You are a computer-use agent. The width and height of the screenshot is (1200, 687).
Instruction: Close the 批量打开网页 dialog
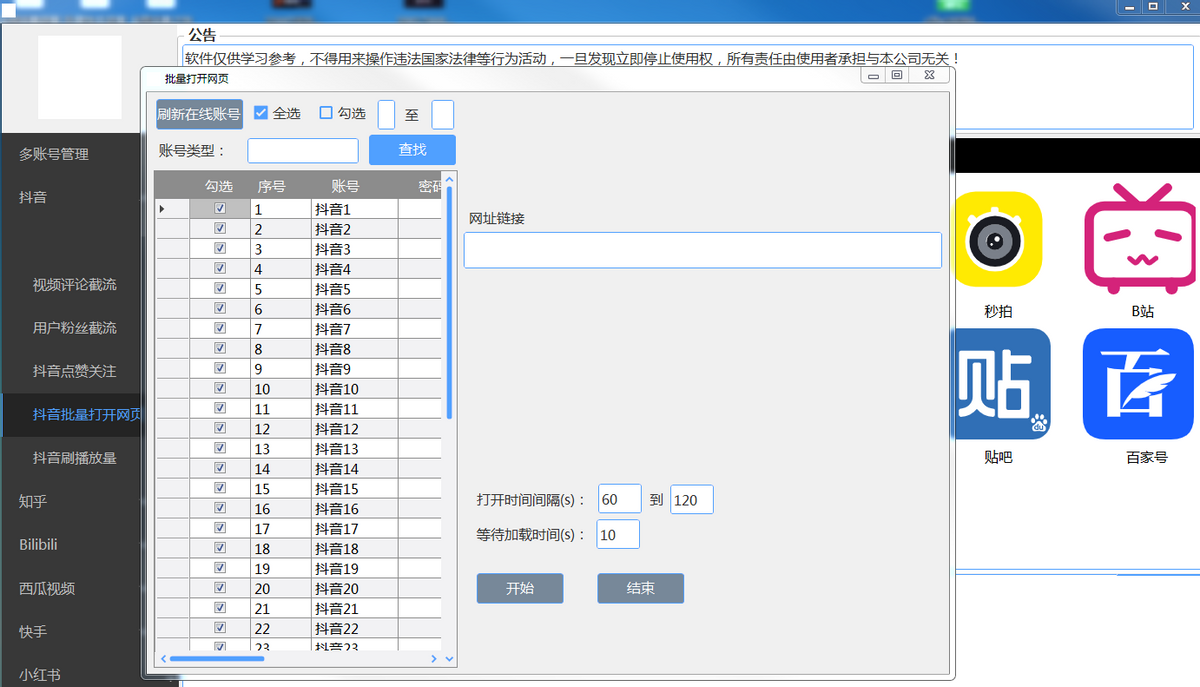click(x=928, y=75)
